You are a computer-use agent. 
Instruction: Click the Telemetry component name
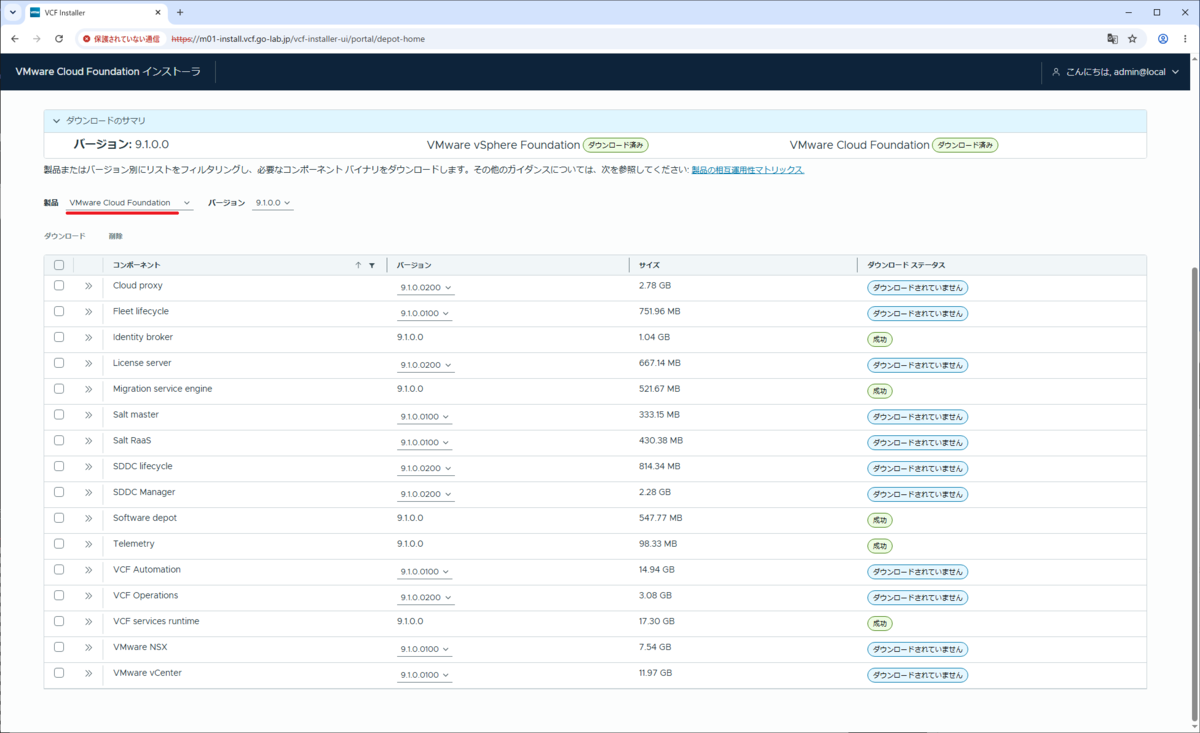click(x=134, y=544)
